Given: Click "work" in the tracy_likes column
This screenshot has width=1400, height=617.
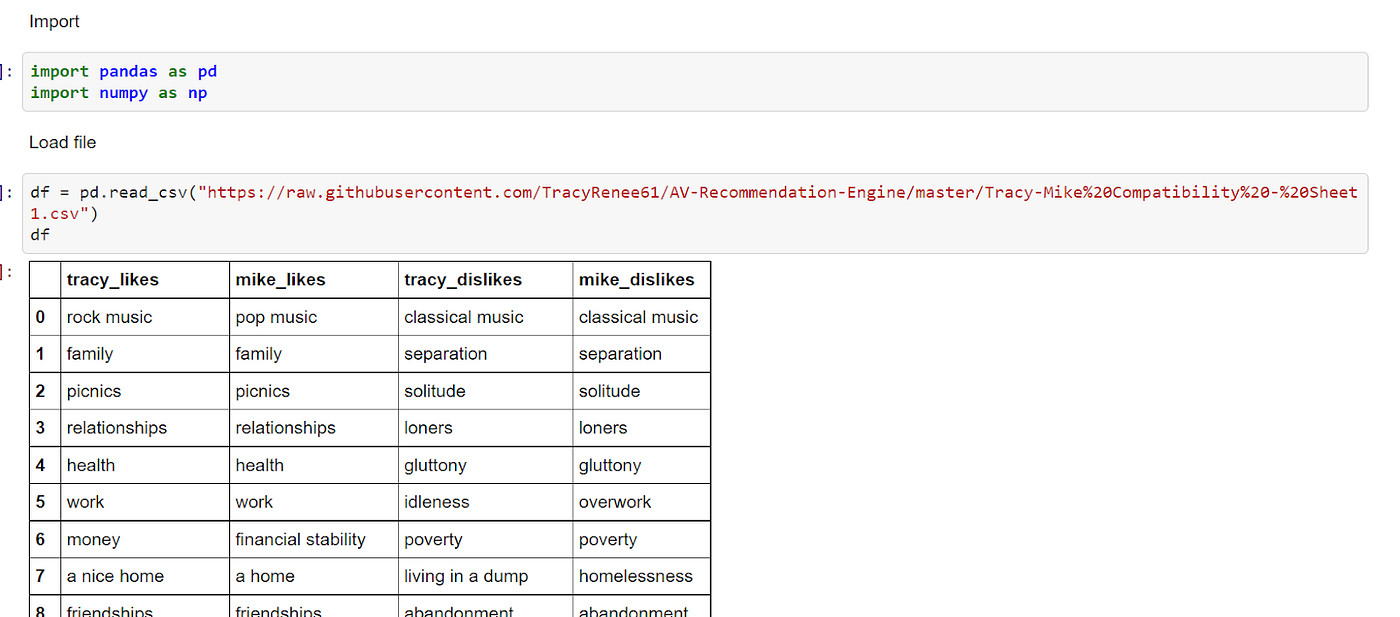Looking at the screenshot, I should (x=86, y=502).
